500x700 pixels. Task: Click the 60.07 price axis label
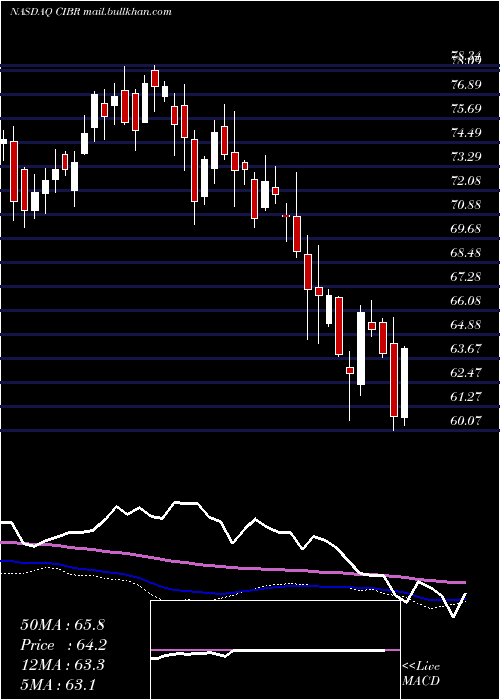(x=466, y=421)
